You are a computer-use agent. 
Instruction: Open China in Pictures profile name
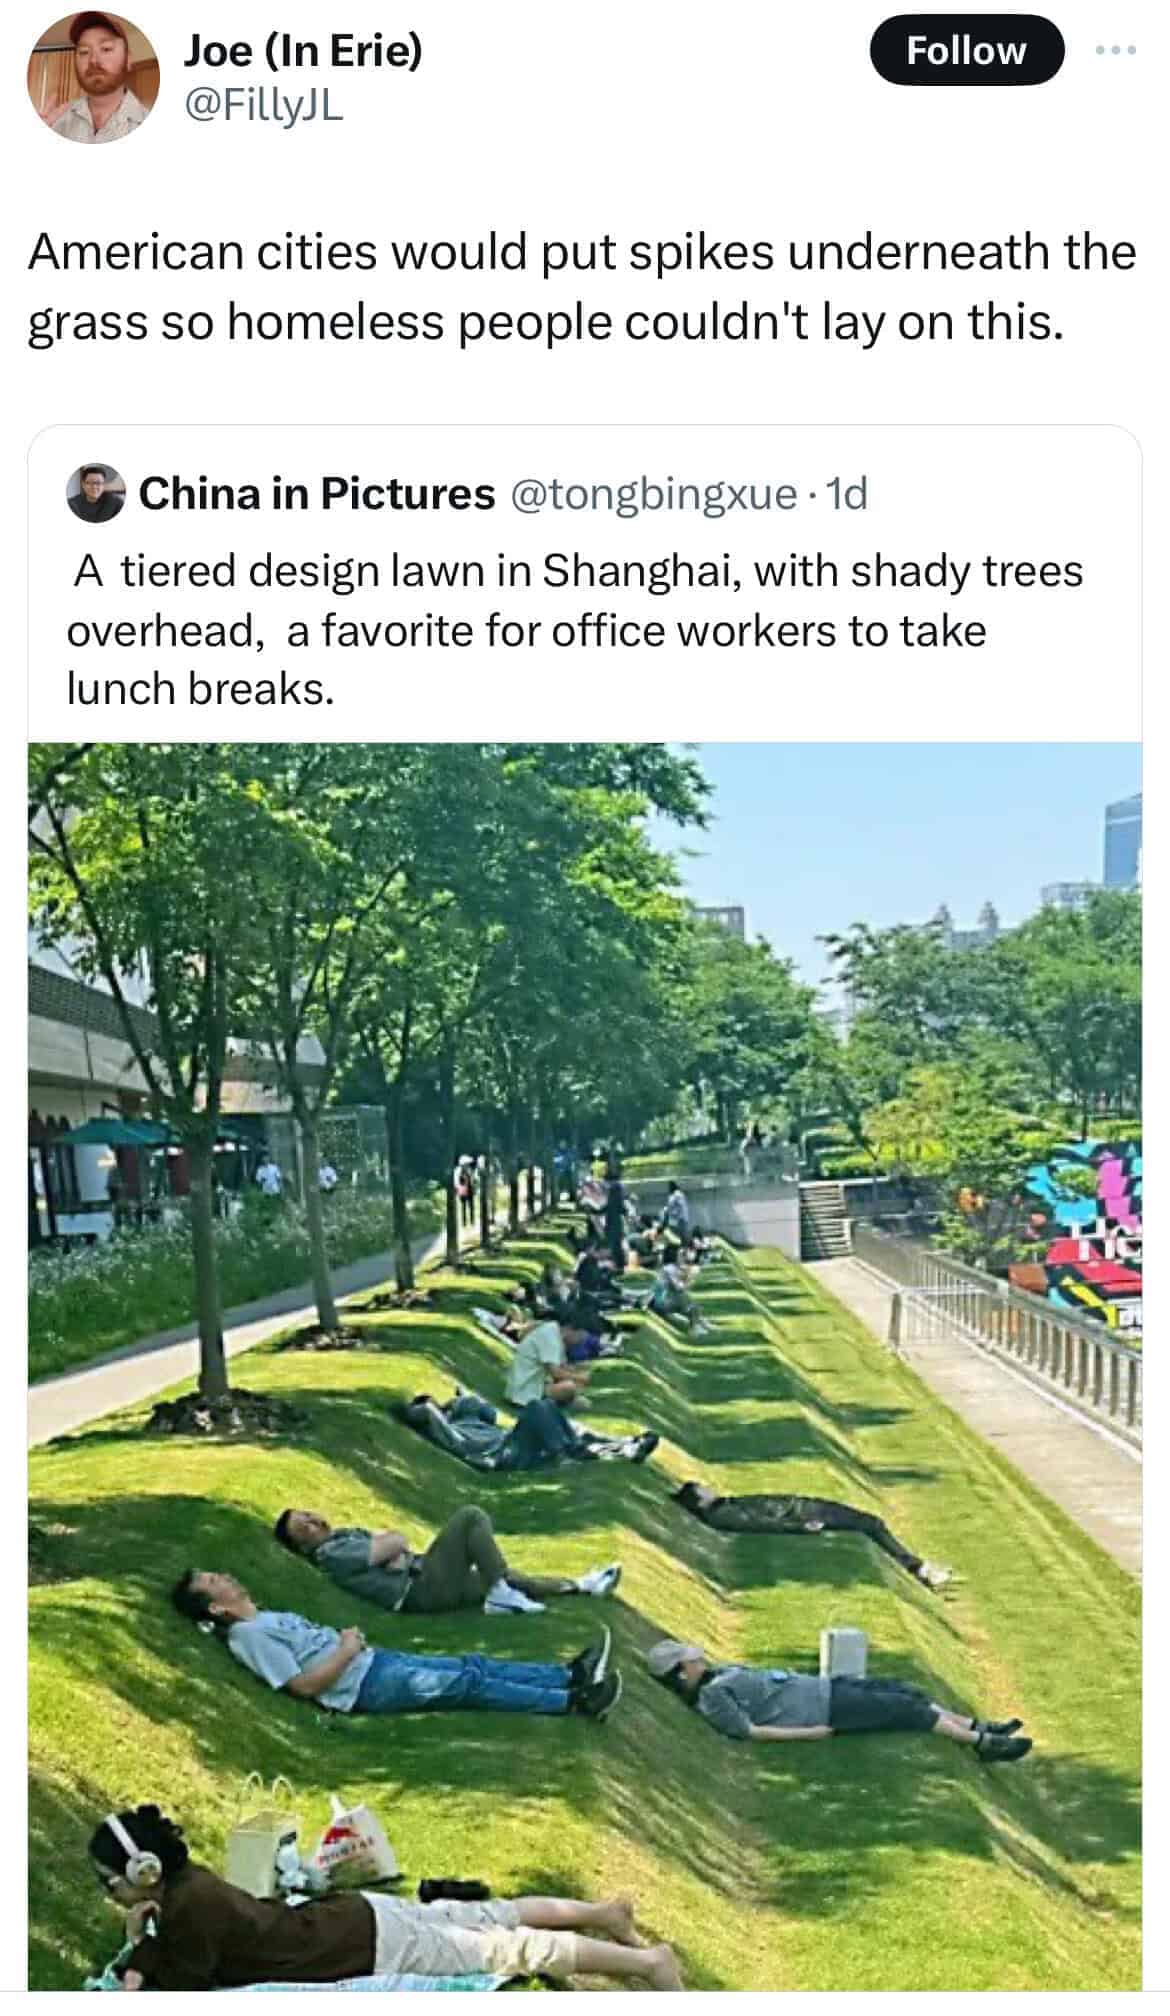(x=316, y=493)
